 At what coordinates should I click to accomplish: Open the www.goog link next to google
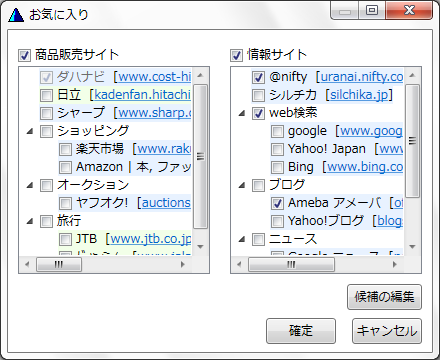(x=371, y=131)
